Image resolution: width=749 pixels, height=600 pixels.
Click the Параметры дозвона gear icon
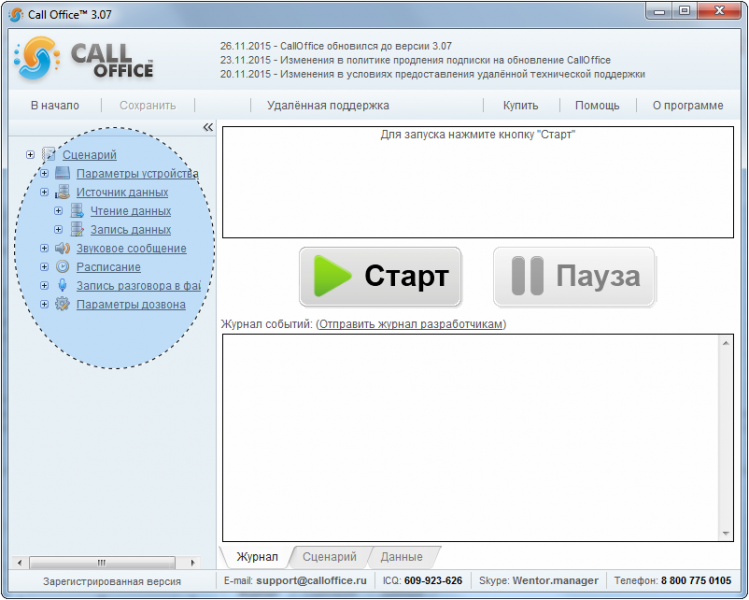point(63,304)
